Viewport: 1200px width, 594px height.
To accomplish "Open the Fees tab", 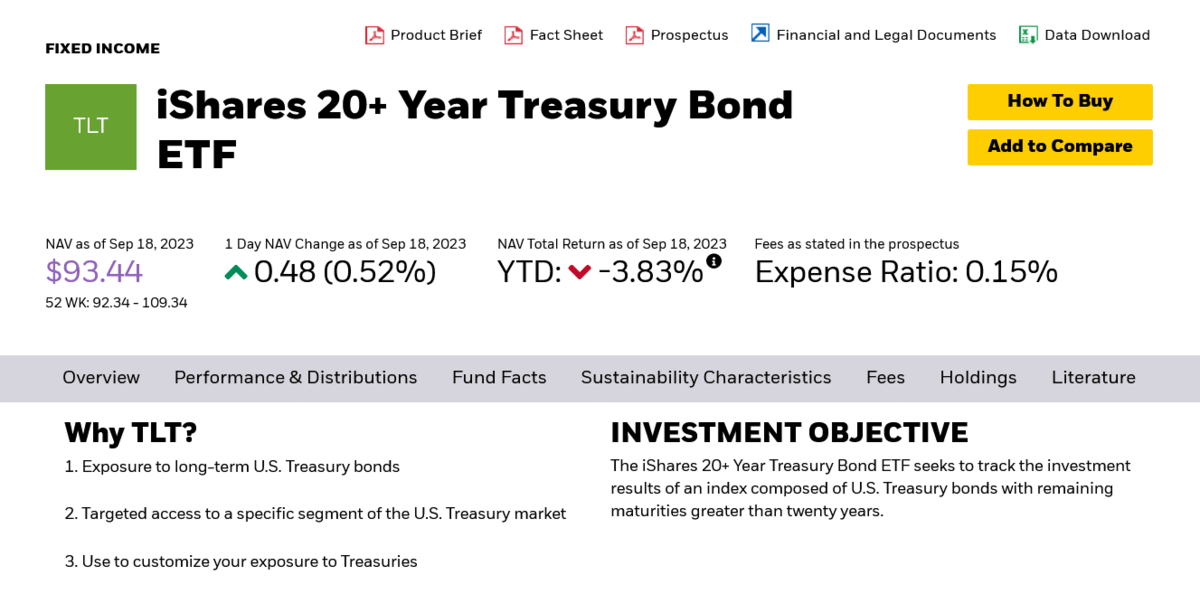I will click(x=886, y=378).
